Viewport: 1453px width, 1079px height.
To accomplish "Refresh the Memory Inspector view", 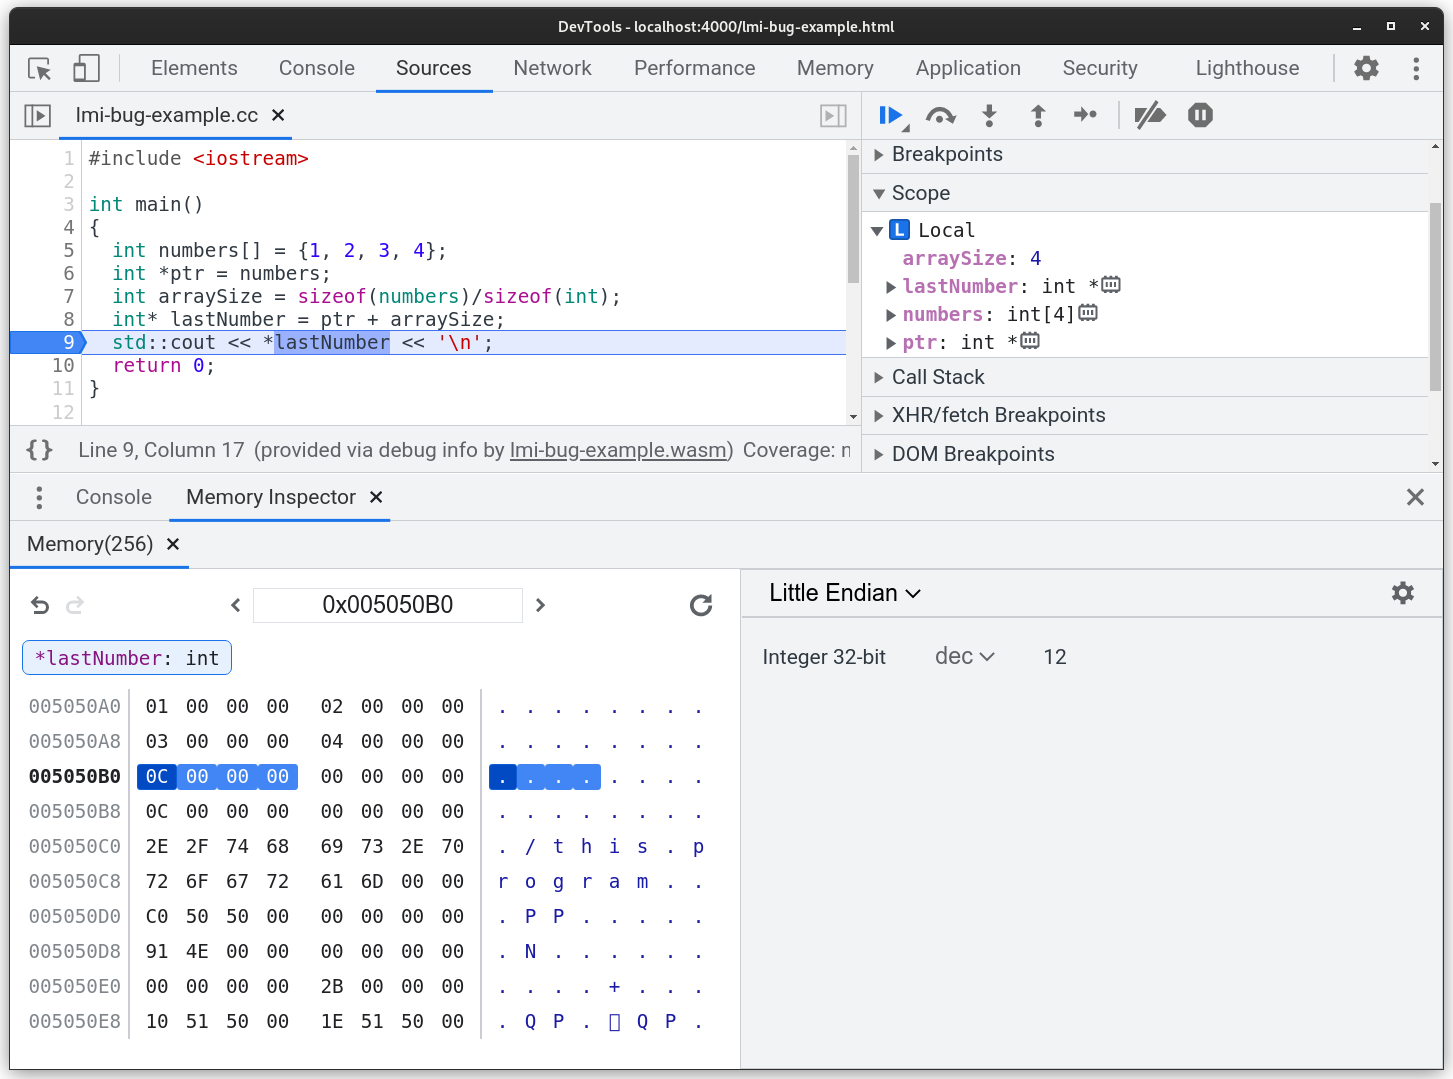I will pyautogui.click(x=701, y=605).
